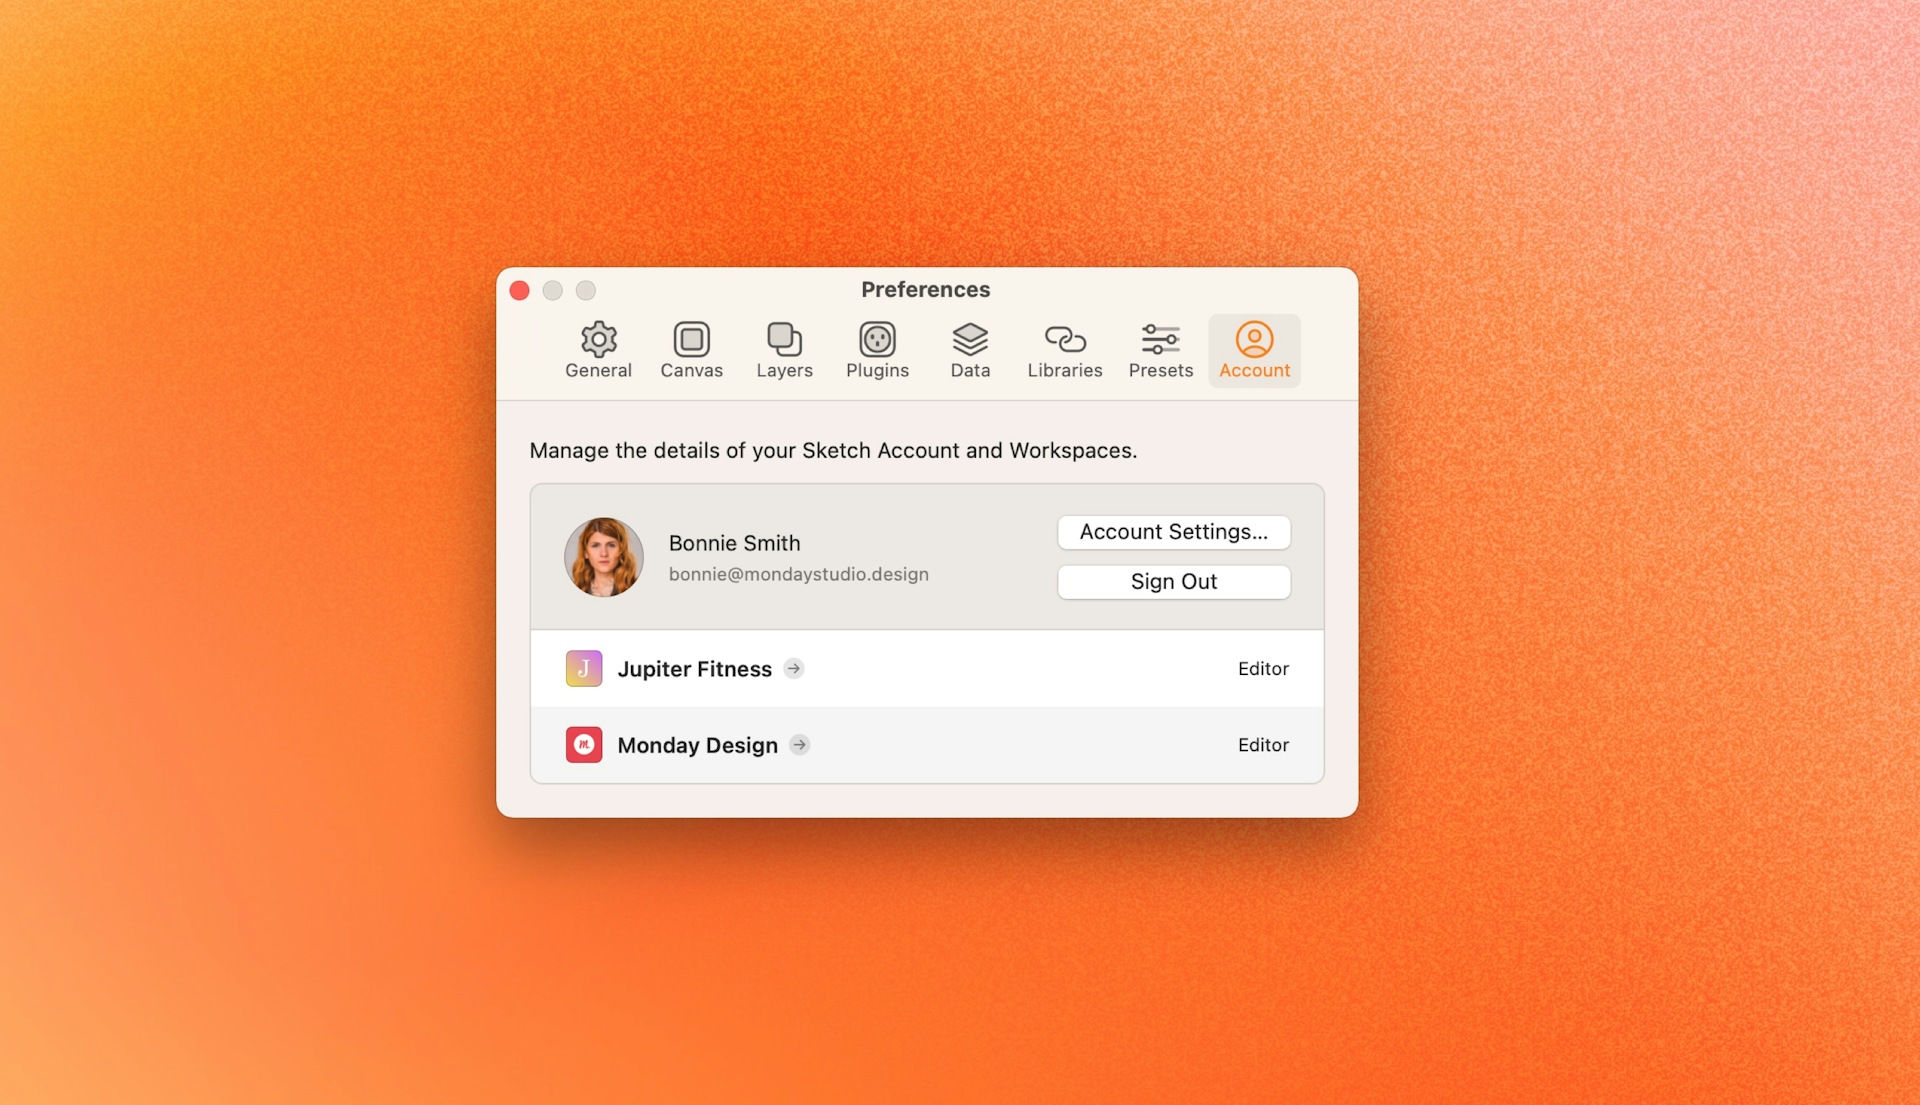1920x1105 pixels.
Task: Toggle Jupiter Fitness editor role
Action: (x=1262, y=667)
